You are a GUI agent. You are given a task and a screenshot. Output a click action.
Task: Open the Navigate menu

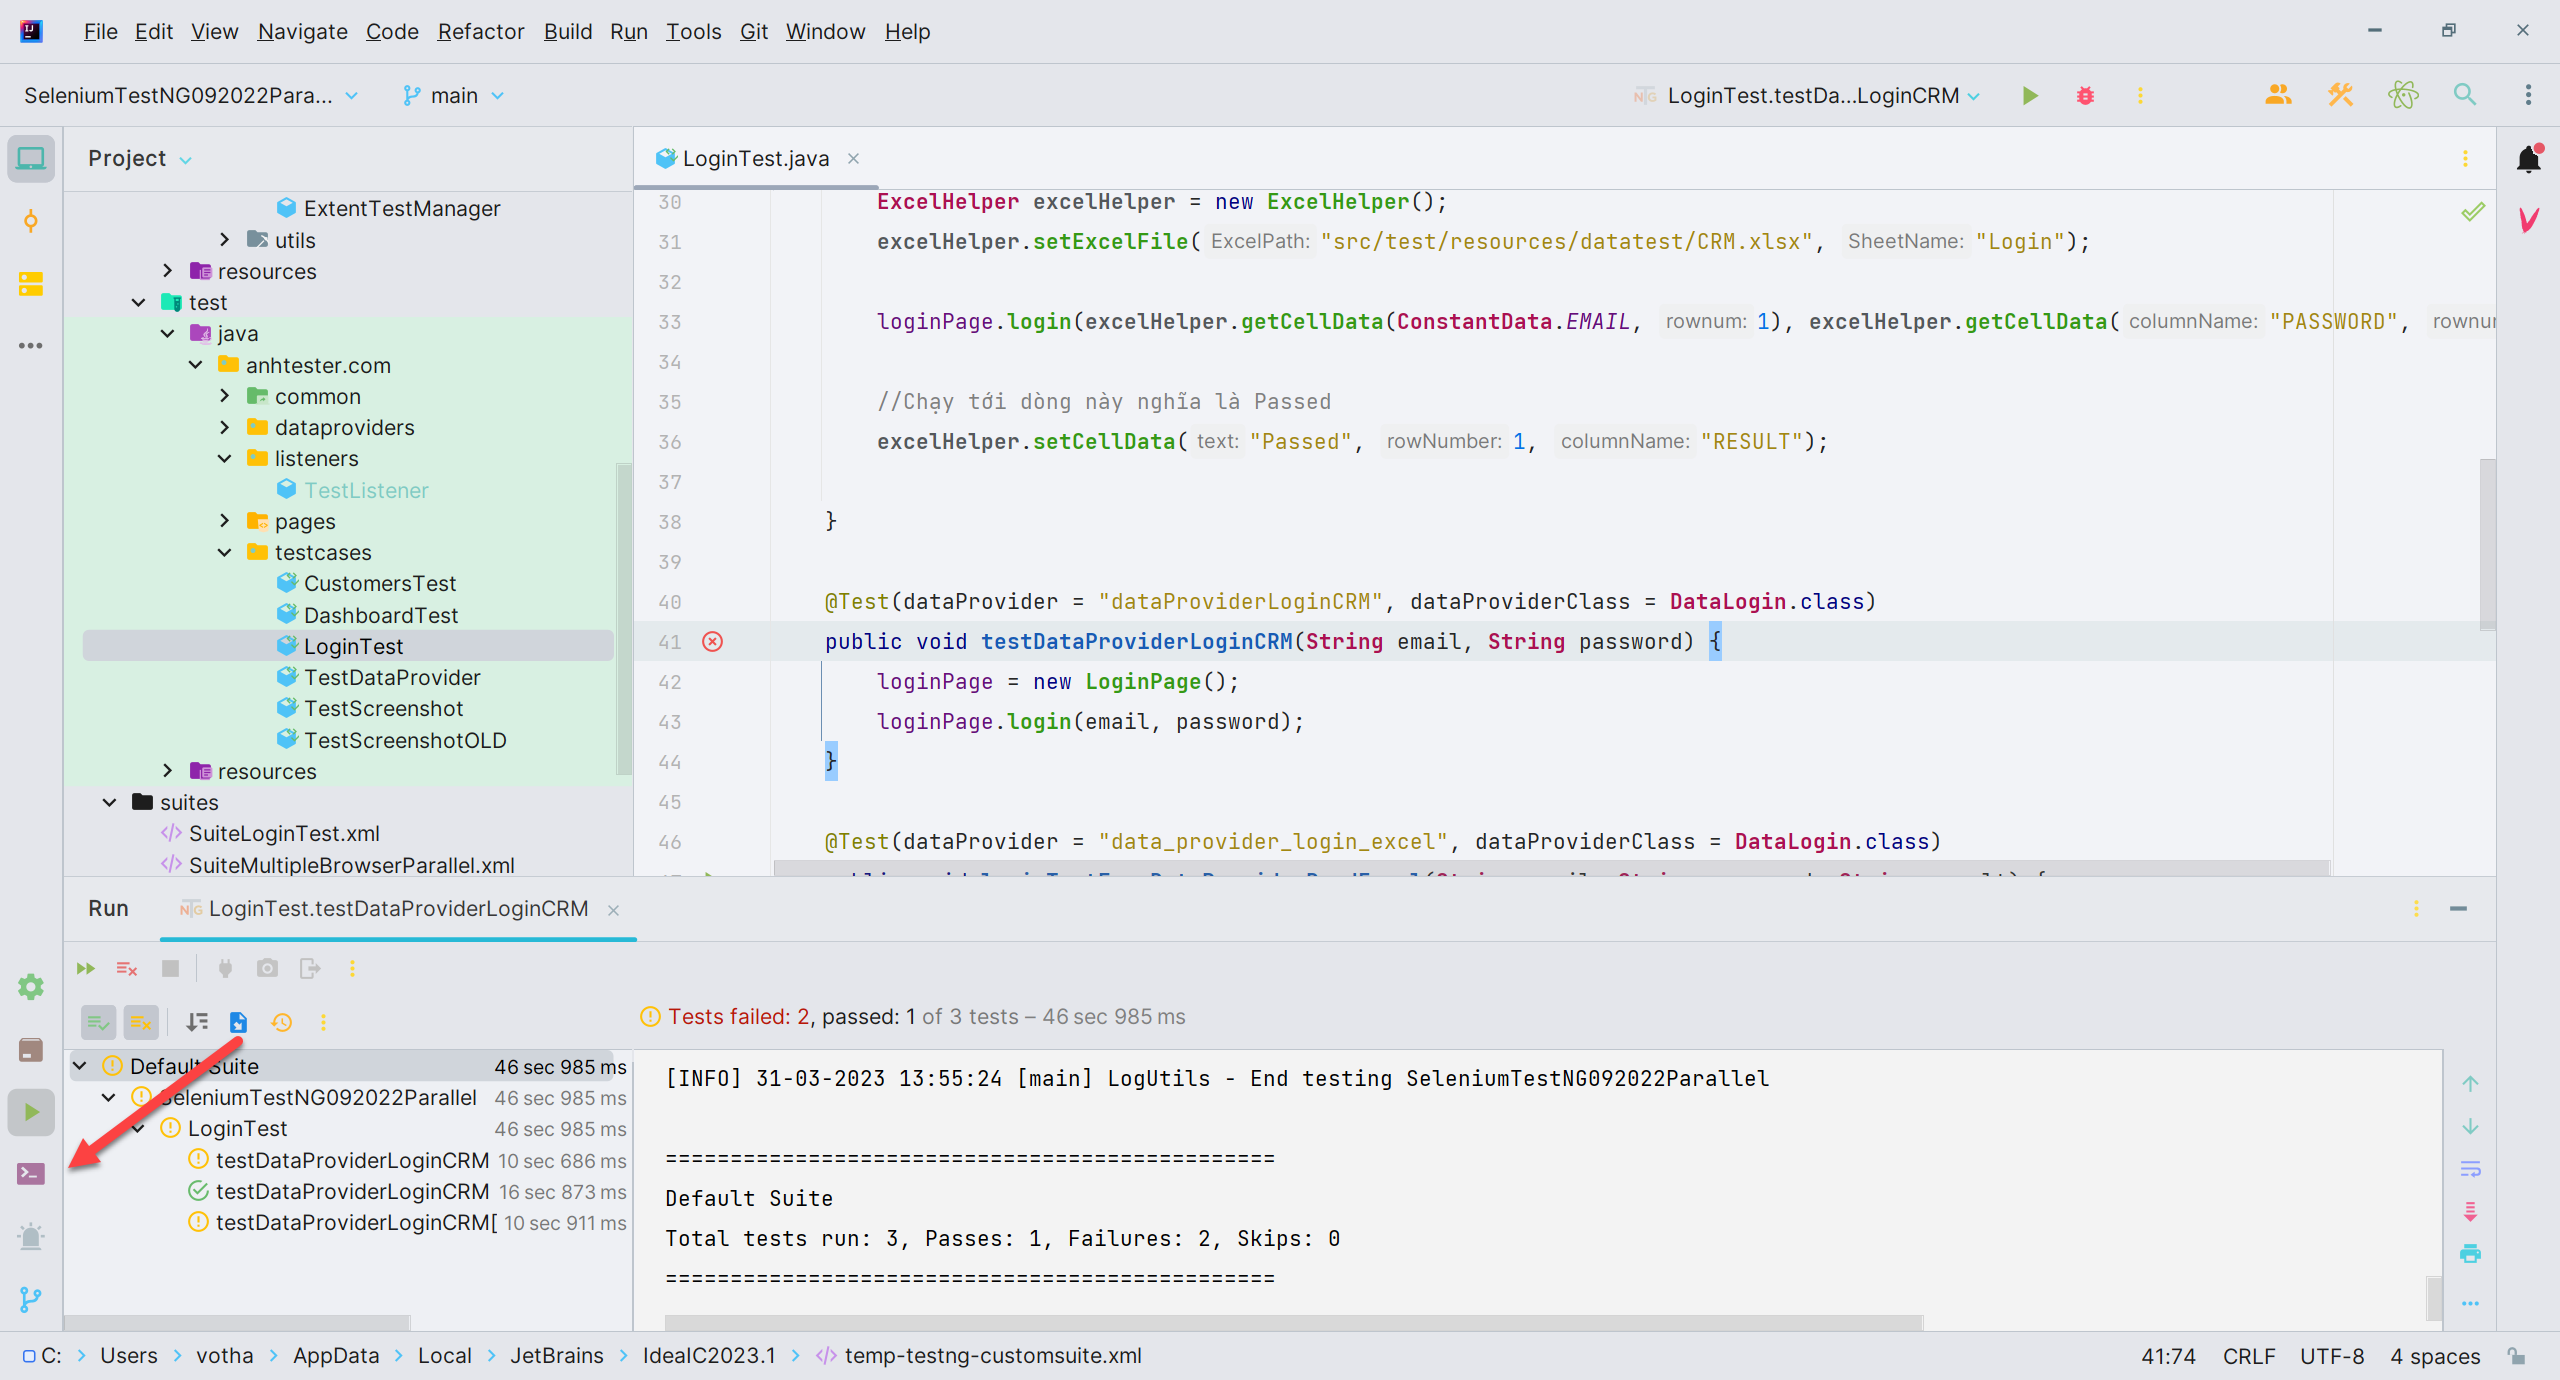tap(302, 32)
